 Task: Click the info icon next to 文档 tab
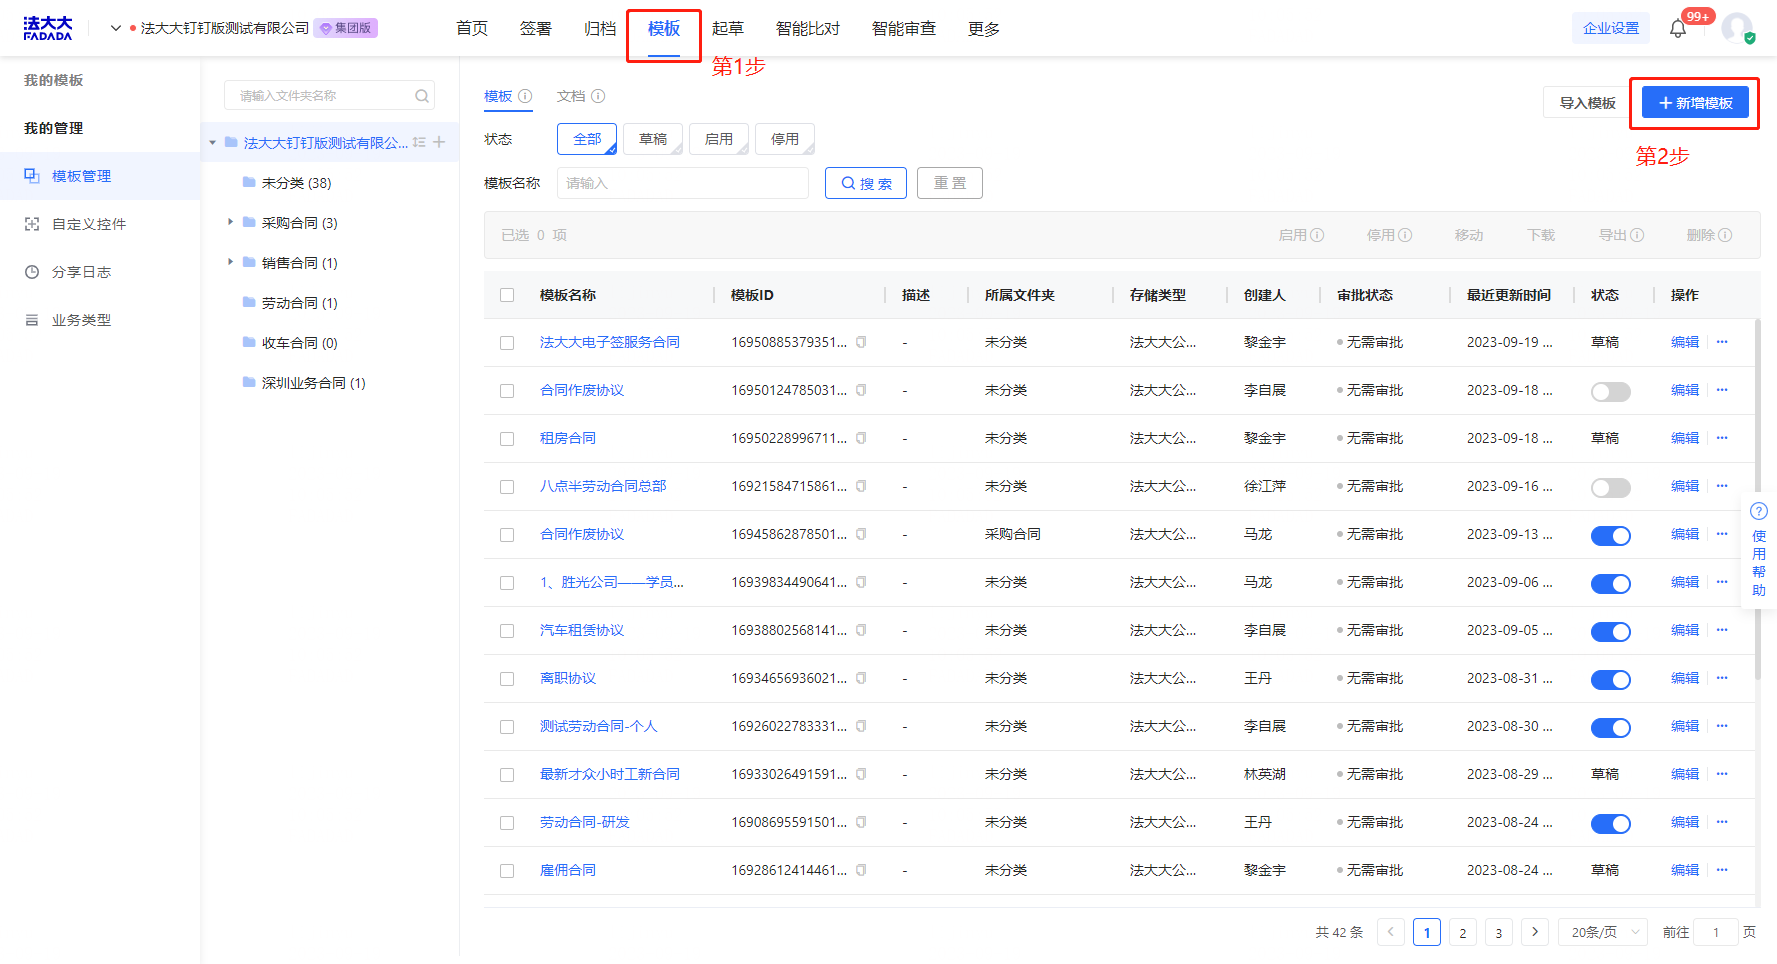(x=598, y=96)
